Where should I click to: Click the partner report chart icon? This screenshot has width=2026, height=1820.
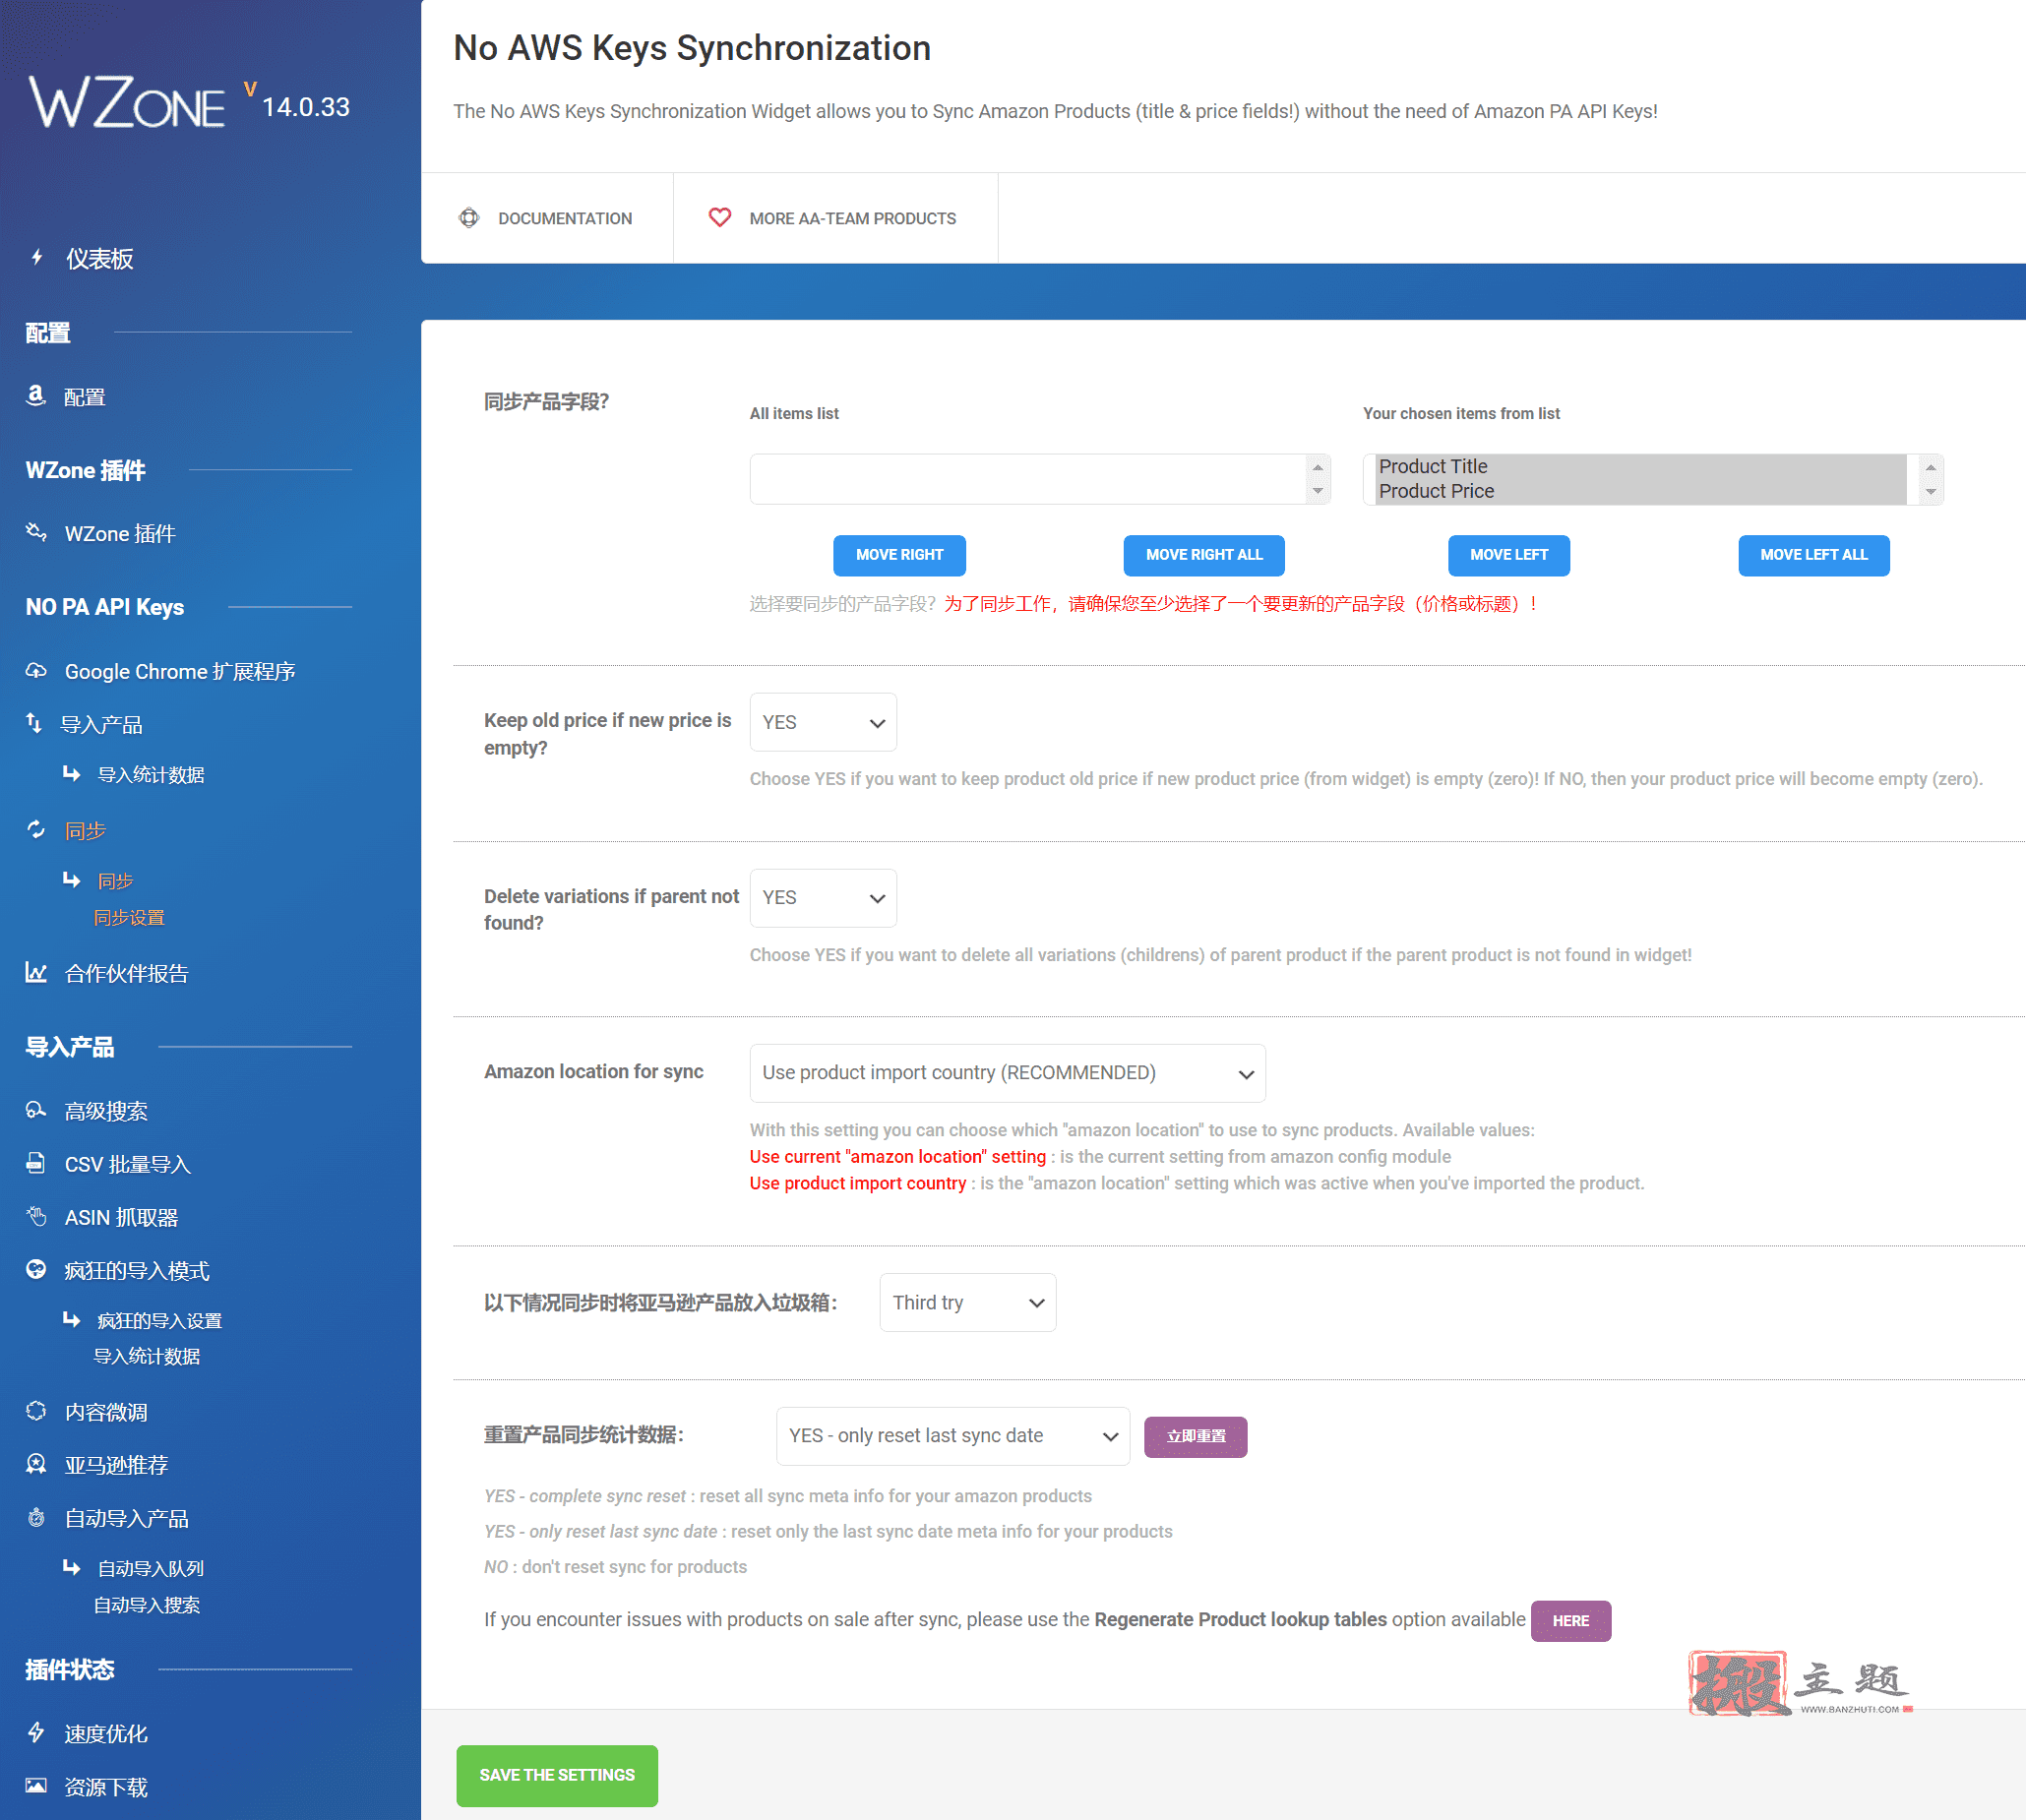pyautogui.click(x=36, y=972)
